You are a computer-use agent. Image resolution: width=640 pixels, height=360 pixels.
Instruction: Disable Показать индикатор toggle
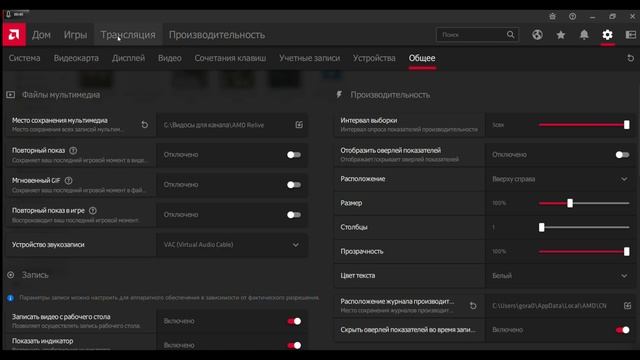(x=294, y=345)
